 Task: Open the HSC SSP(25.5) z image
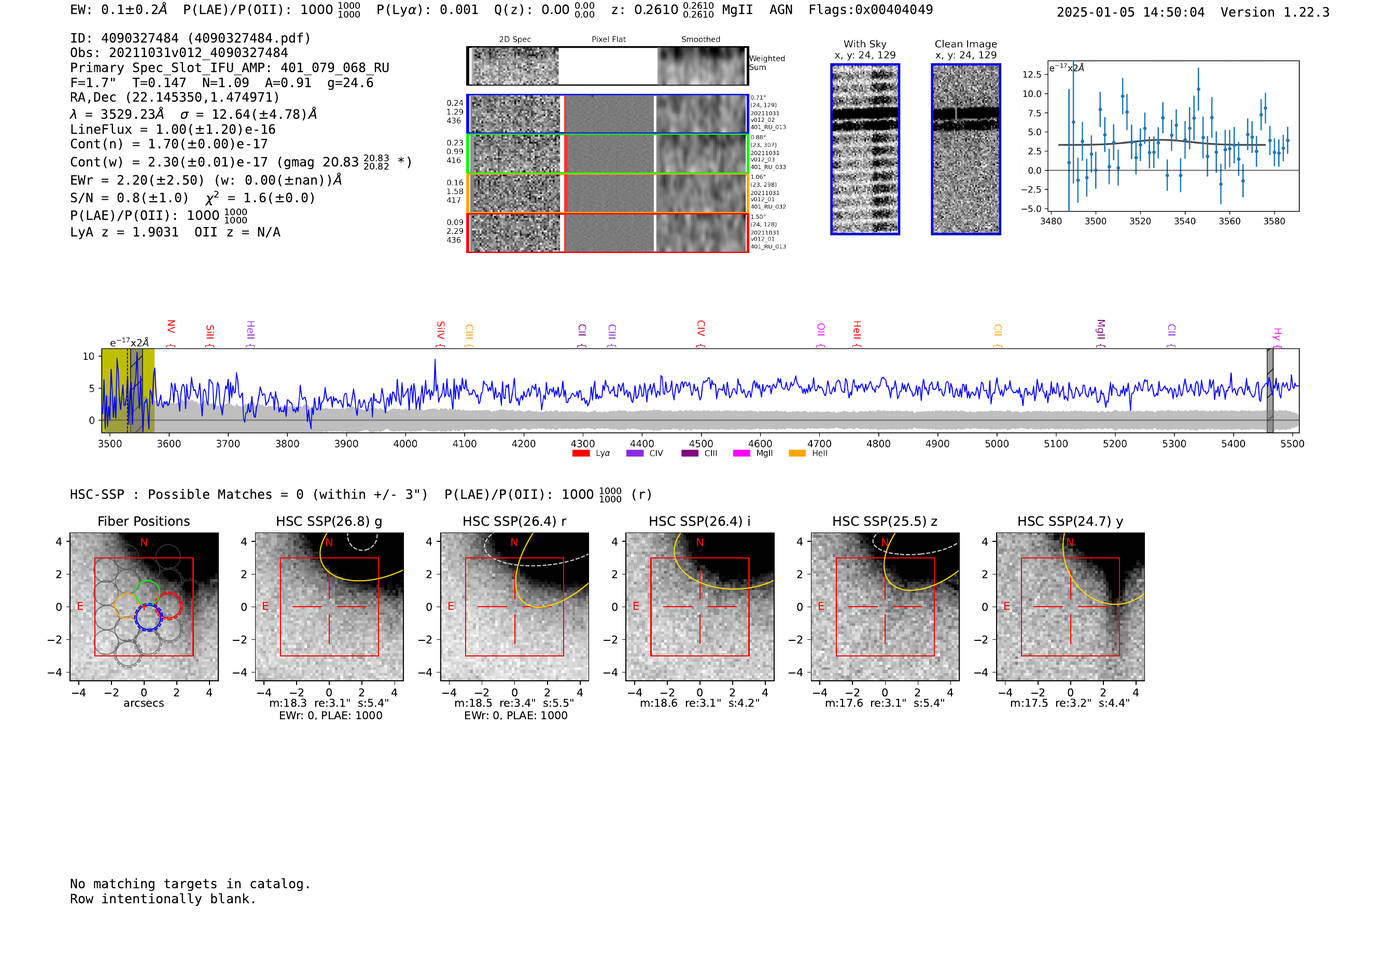click(885, 607)
